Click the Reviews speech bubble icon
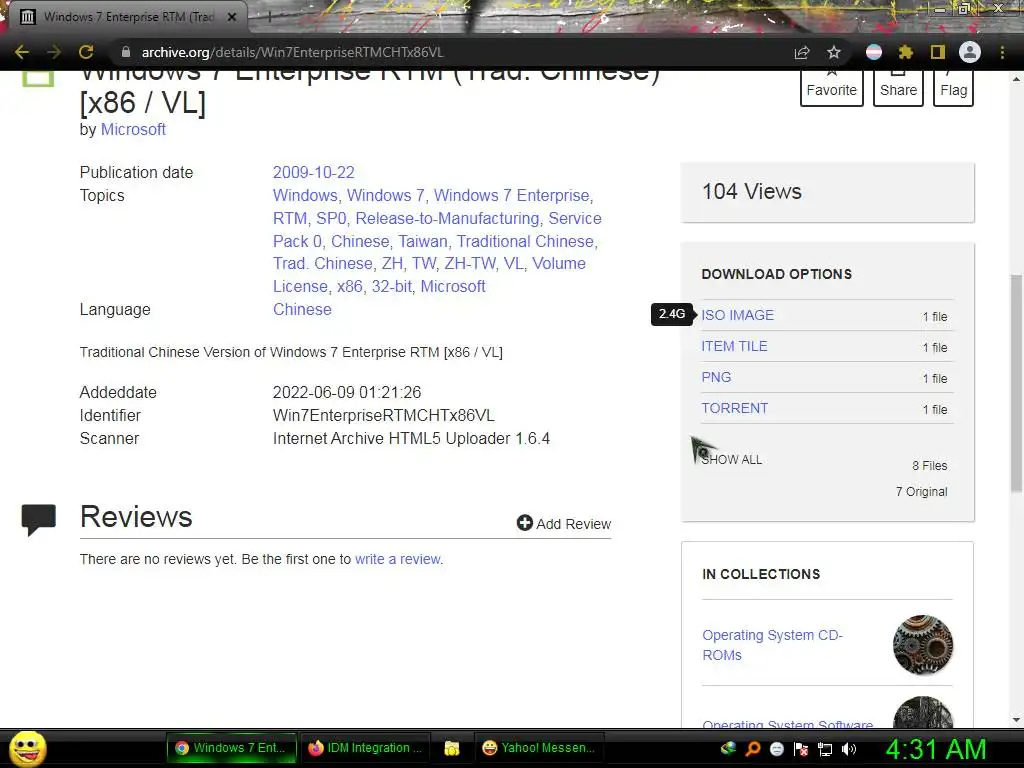 tap(39, 520)
